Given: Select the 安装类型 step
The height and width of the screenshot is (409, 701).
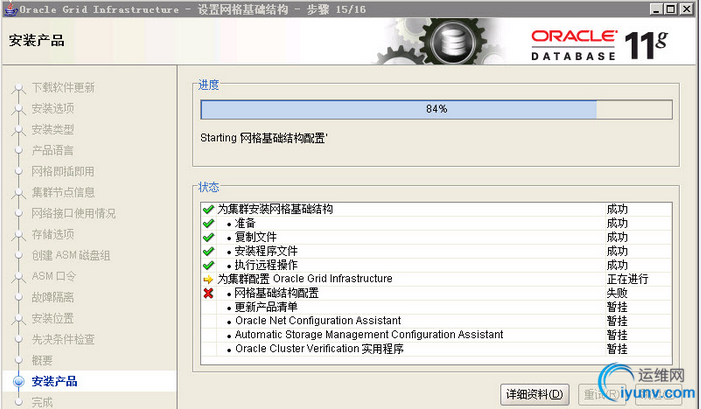Looking at the screenshot, I should tap(53, 130).
